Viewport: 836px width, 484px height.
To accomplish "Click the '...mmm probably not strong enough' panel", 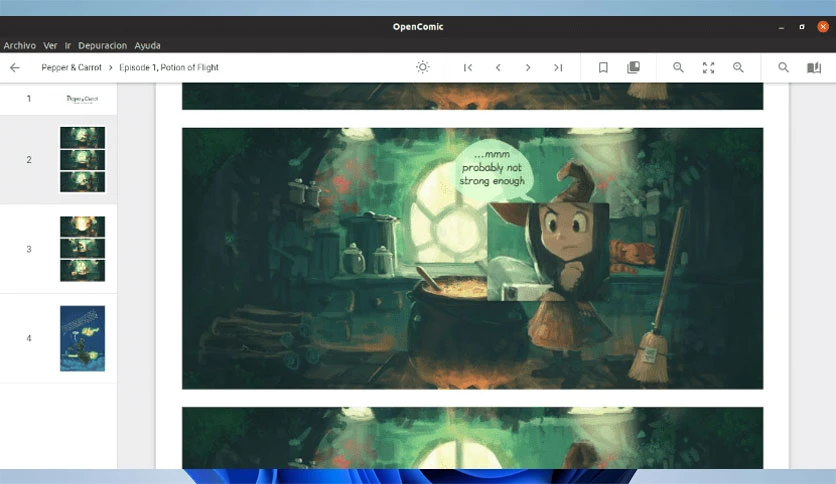I will pyautogui.click(x=472, y=259).
